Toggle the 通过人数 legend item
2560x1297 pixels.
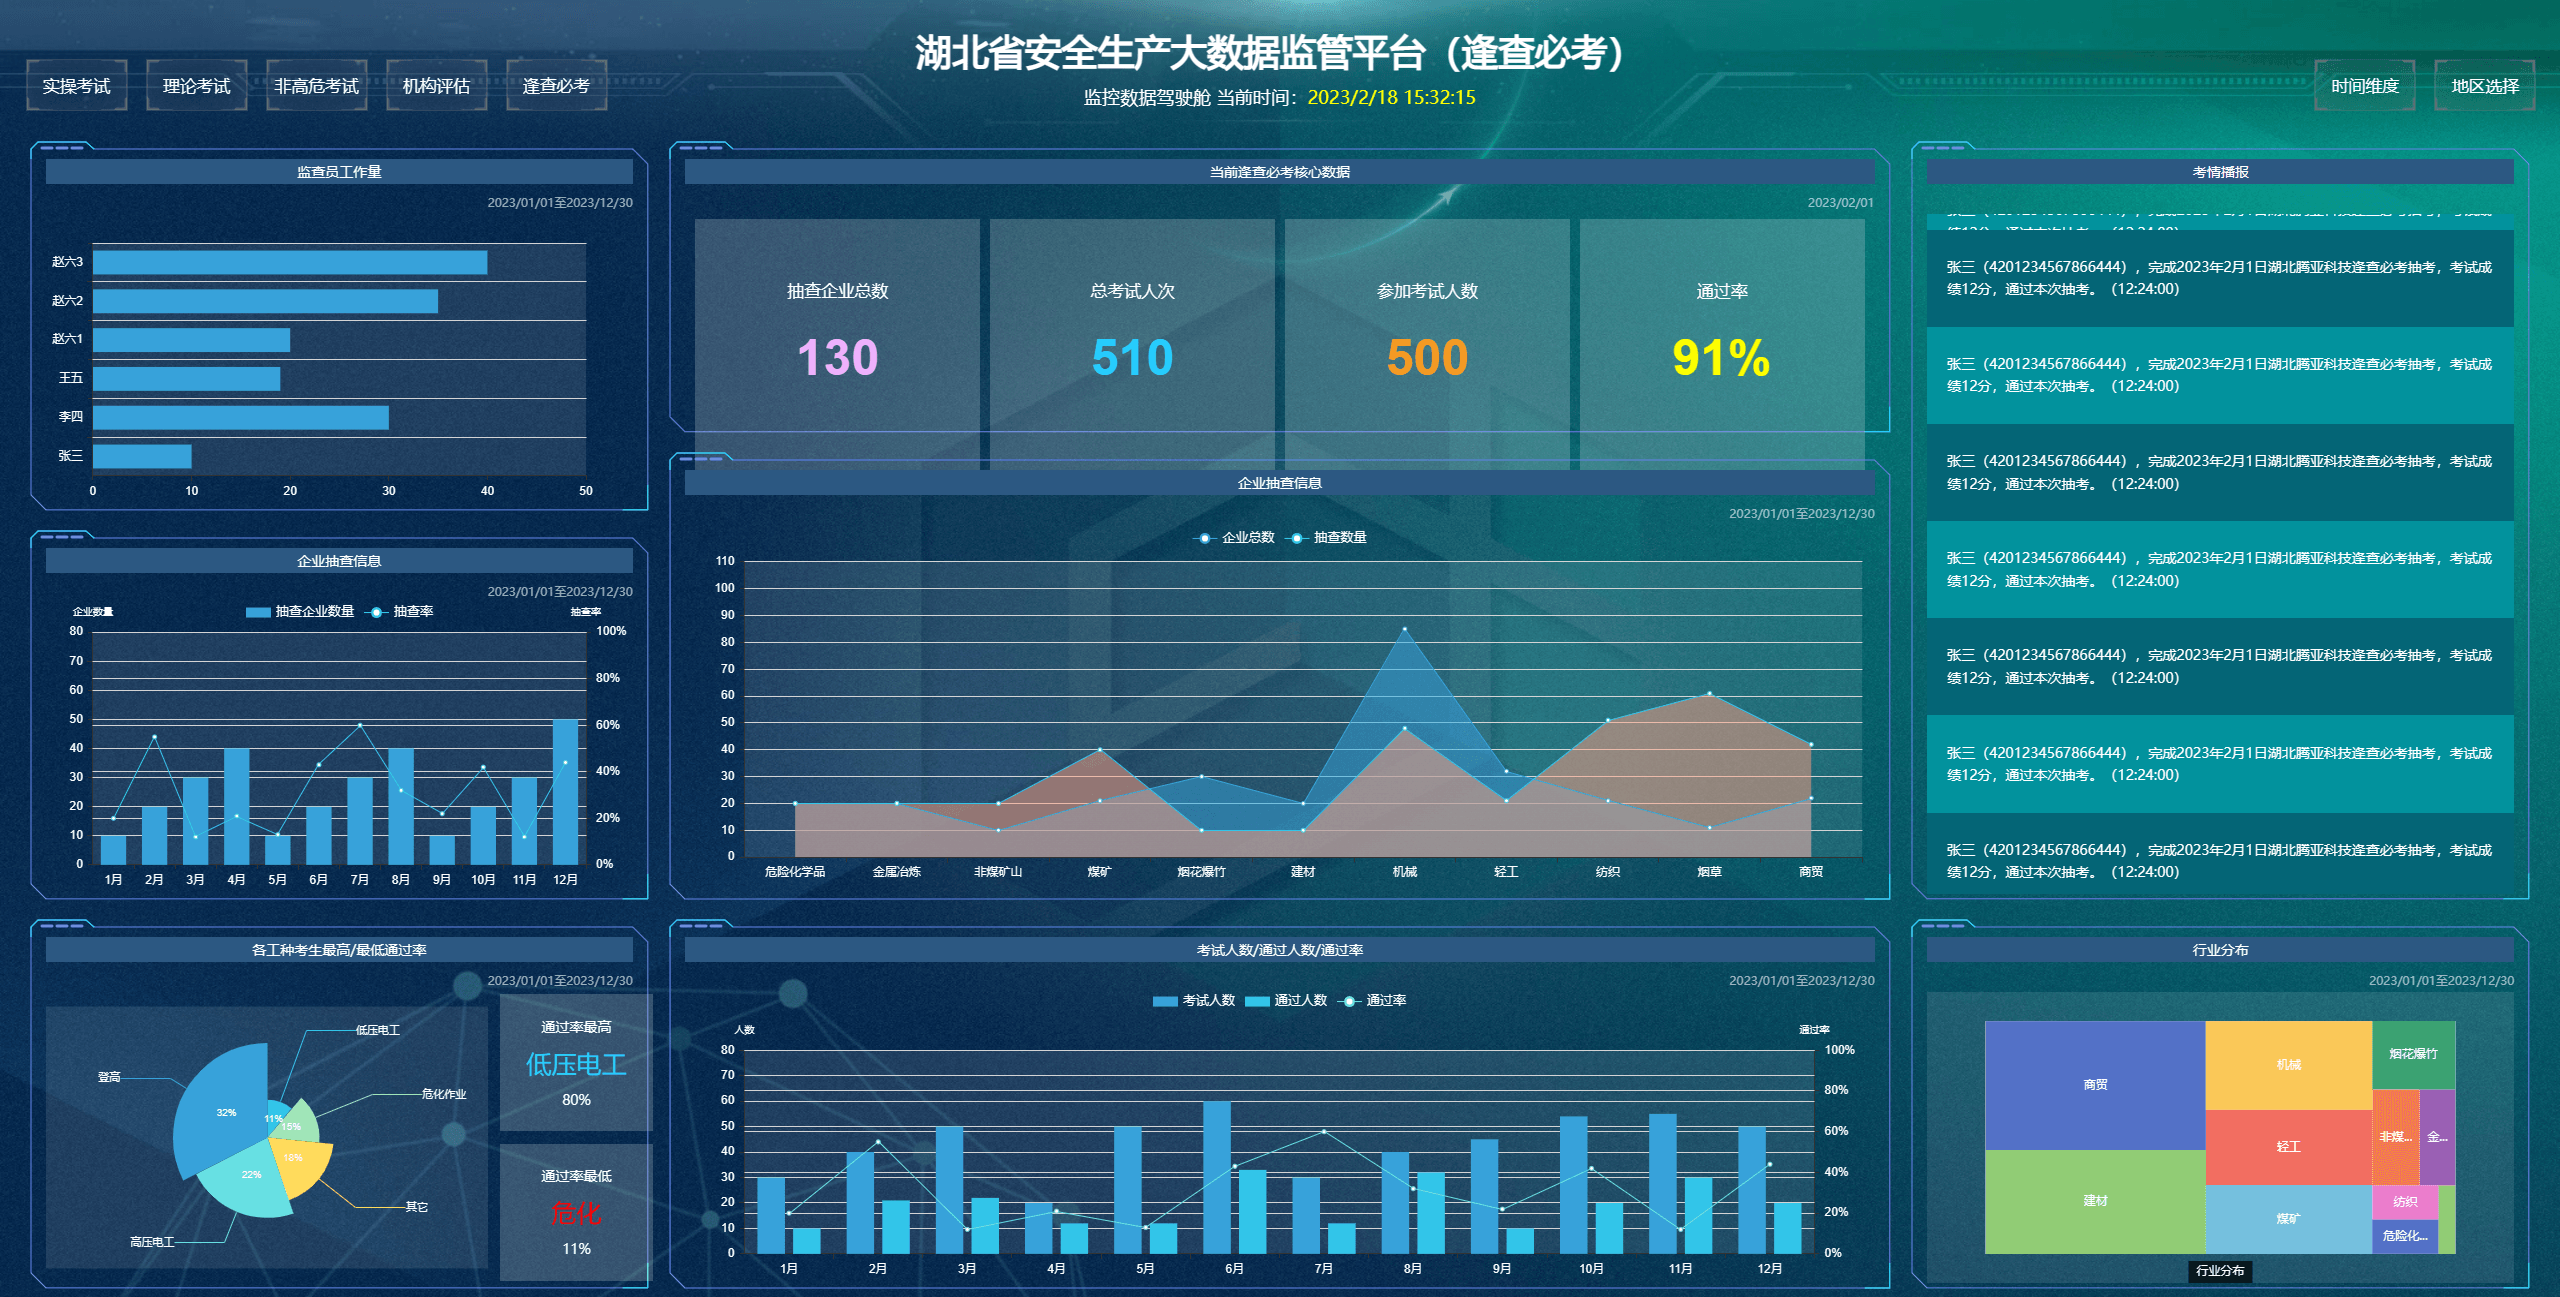point(1286,1000)
